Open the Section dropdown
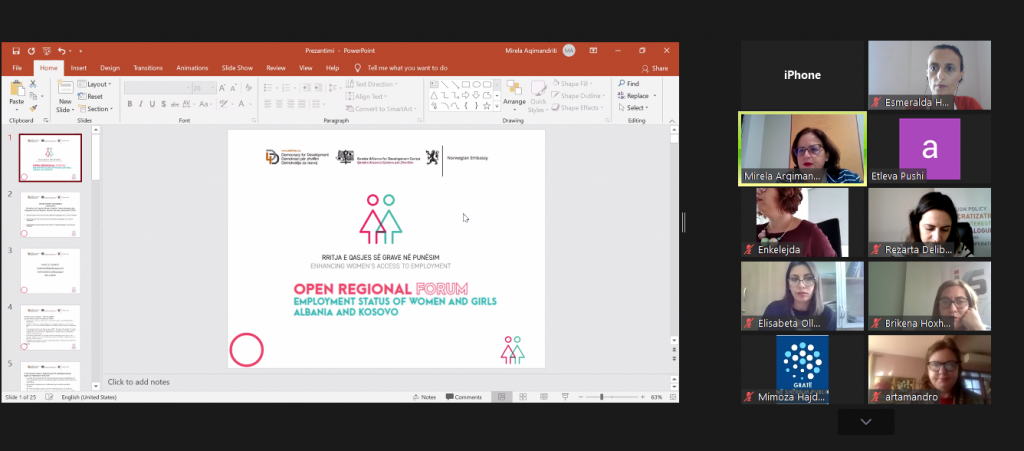 pos(95,108)
